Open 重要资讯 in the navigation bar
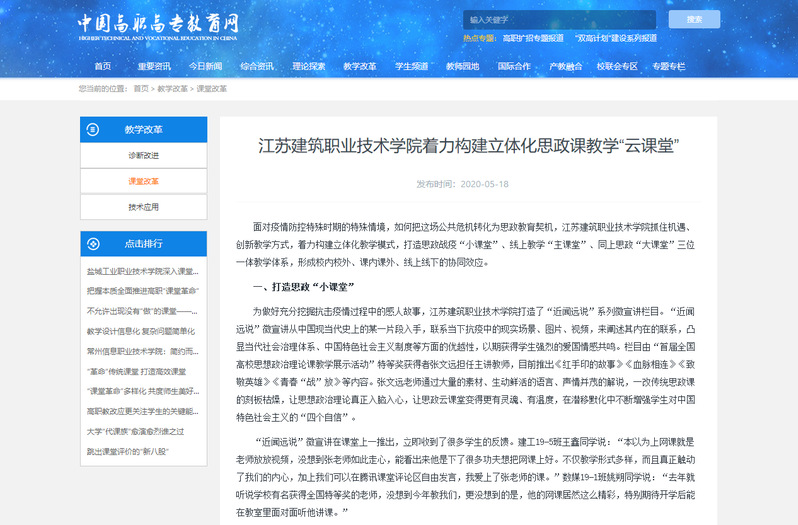The image size is (798, 525). click(154, 66)
